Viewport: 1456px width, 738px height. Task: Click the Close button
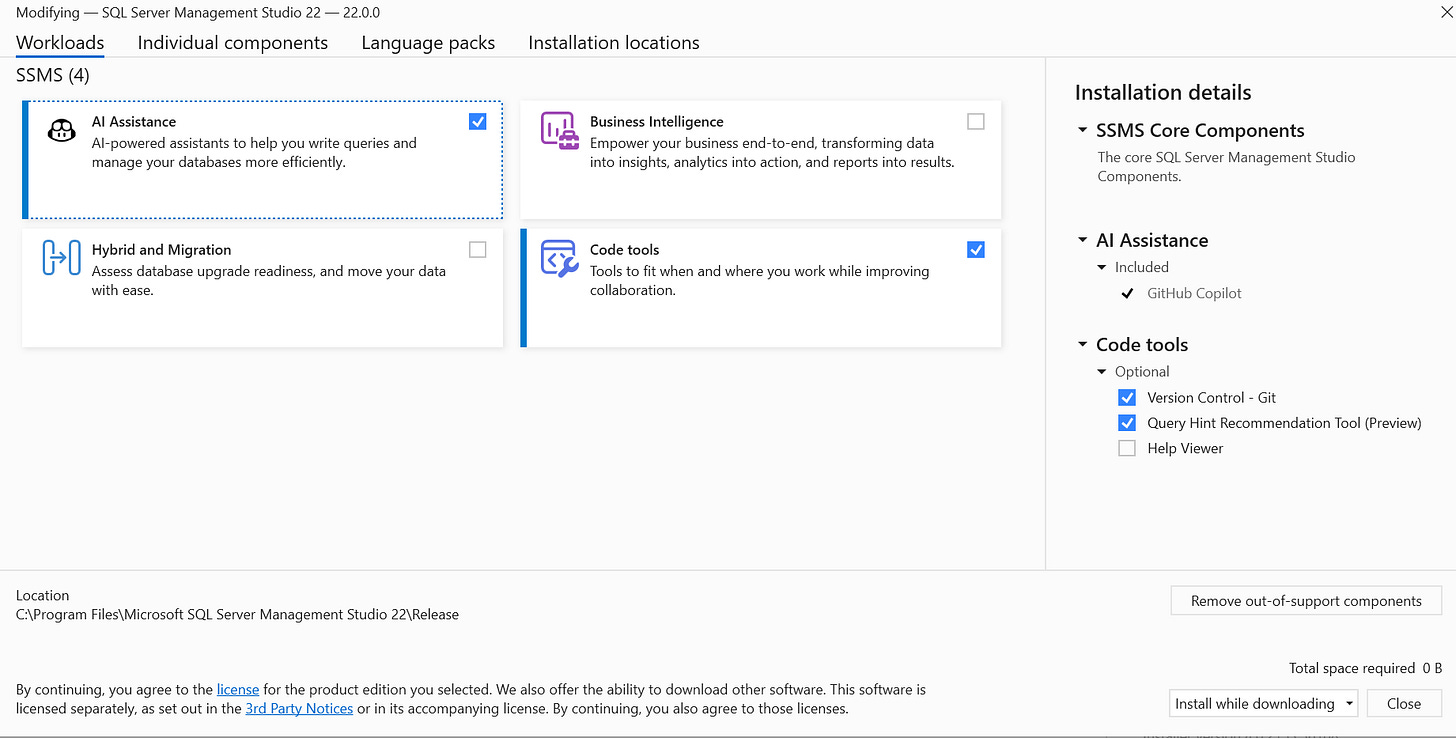[1404, 704]
